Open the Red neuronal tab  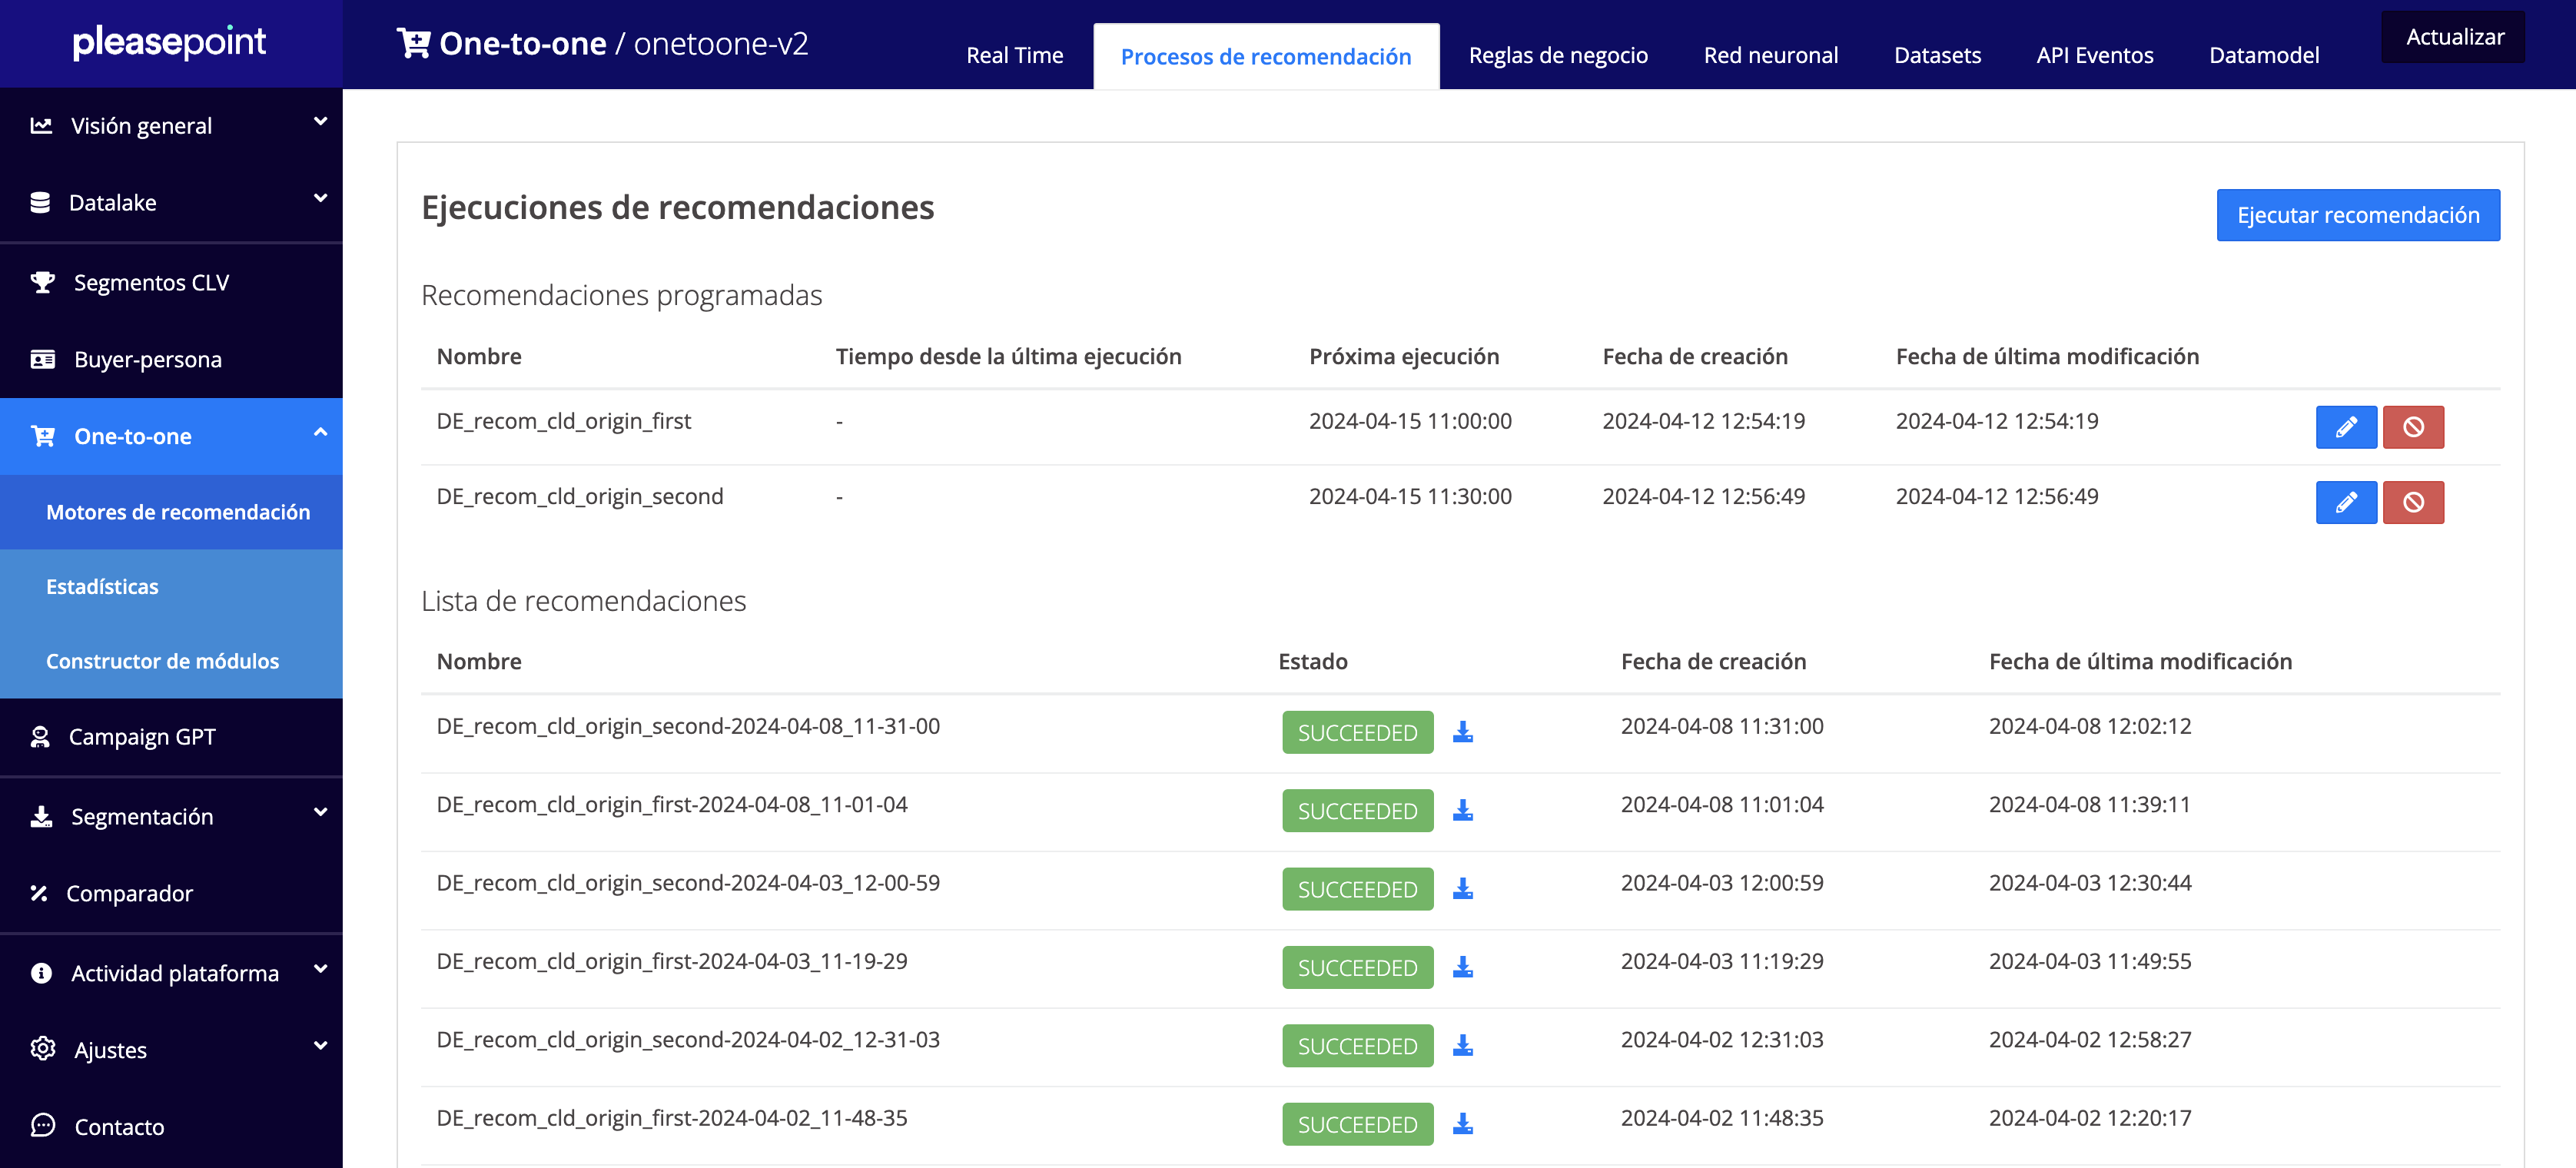(x=1770, y=56)
